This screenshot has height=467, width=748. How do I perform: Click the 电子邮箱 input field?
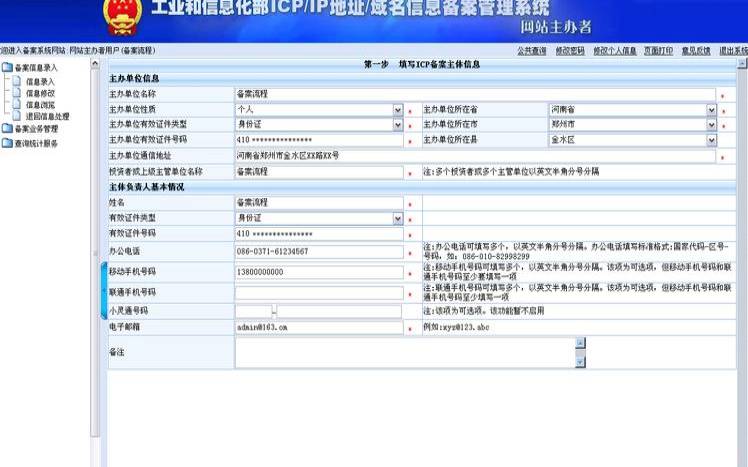318,327
